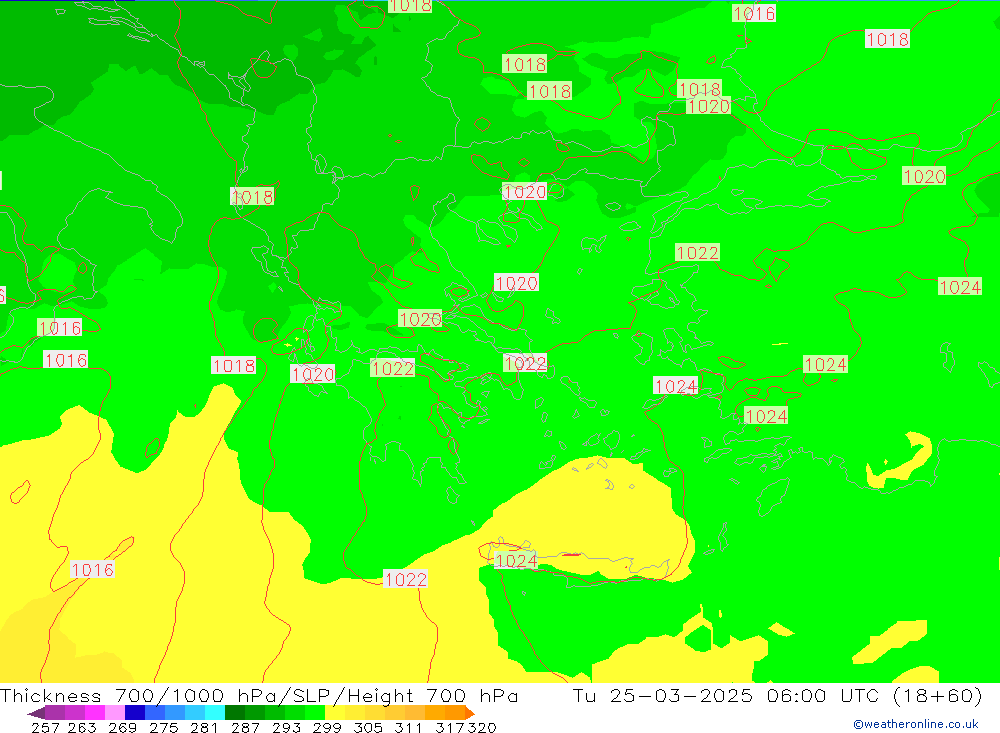This screenshot has height=733, width=1000.
Task: Click the cyan swatch in color scale
Action: (215, 713)
